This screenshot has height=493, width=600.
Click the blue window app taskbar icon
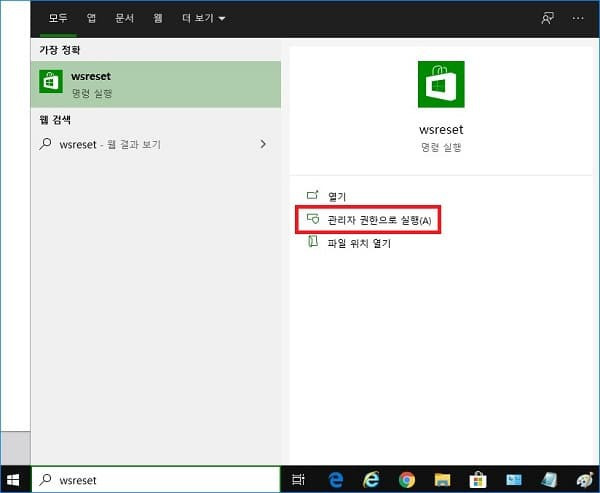(x=514, y=480)
